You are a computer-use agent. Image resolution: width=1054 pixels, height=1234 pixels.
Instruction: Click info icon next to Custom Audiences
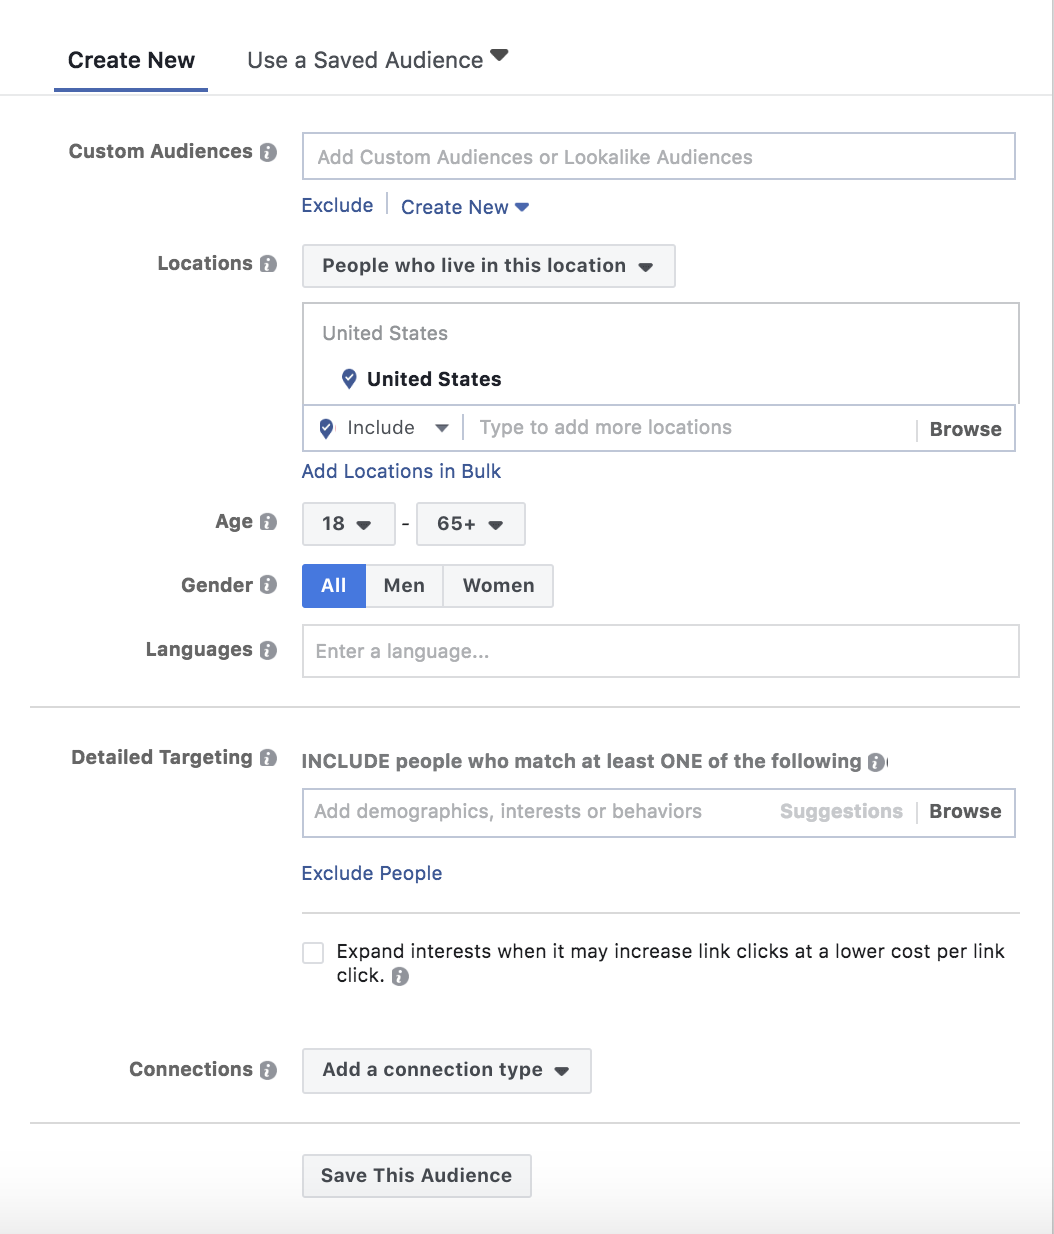(268, 152)
